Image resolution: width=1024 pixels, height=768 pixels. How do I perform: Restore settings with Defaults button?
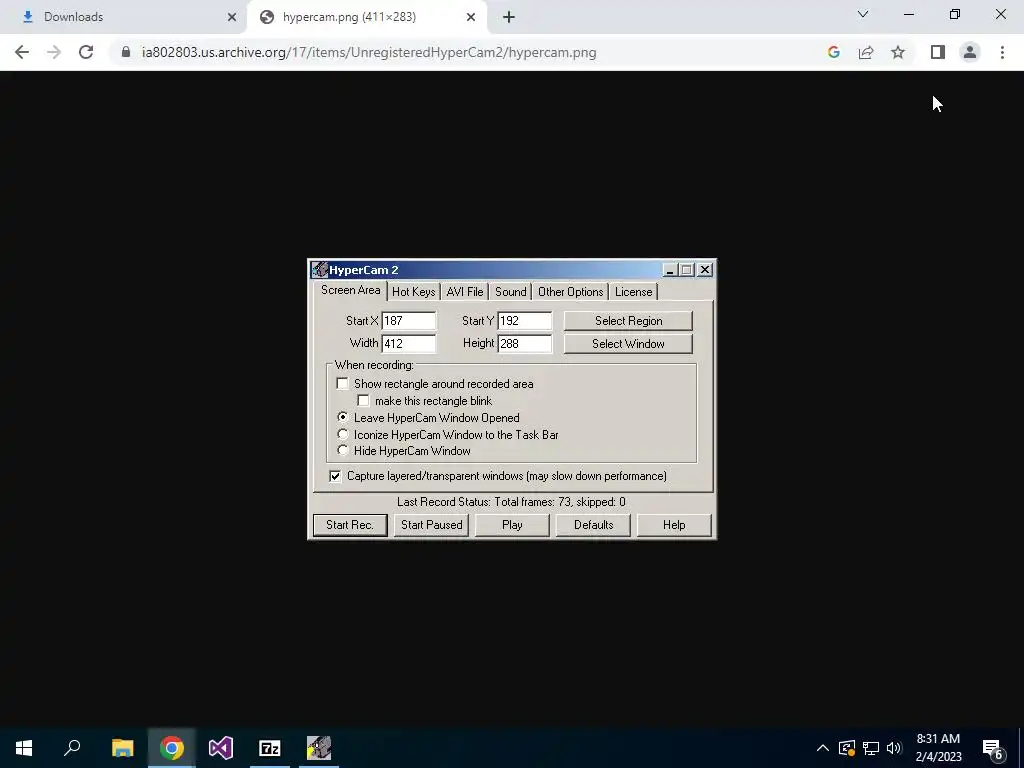click(593, 525)
